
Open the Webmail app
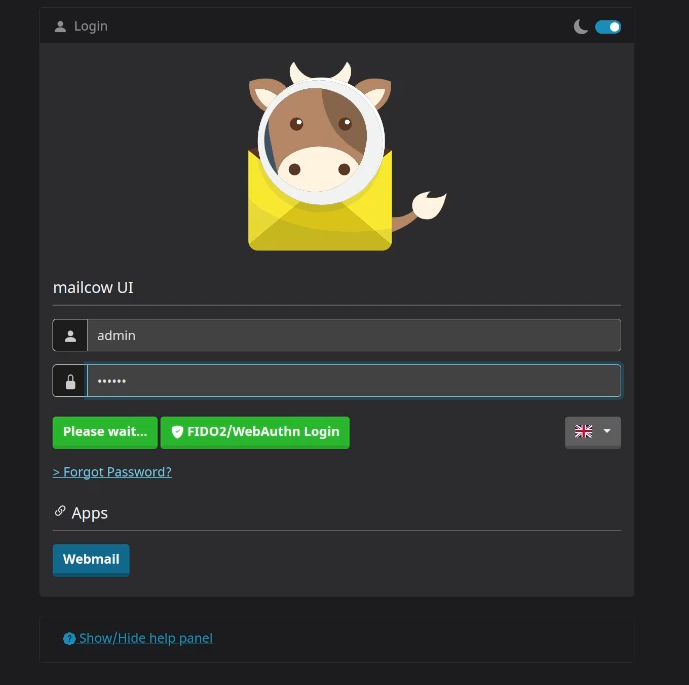click(x=91, y=560)
